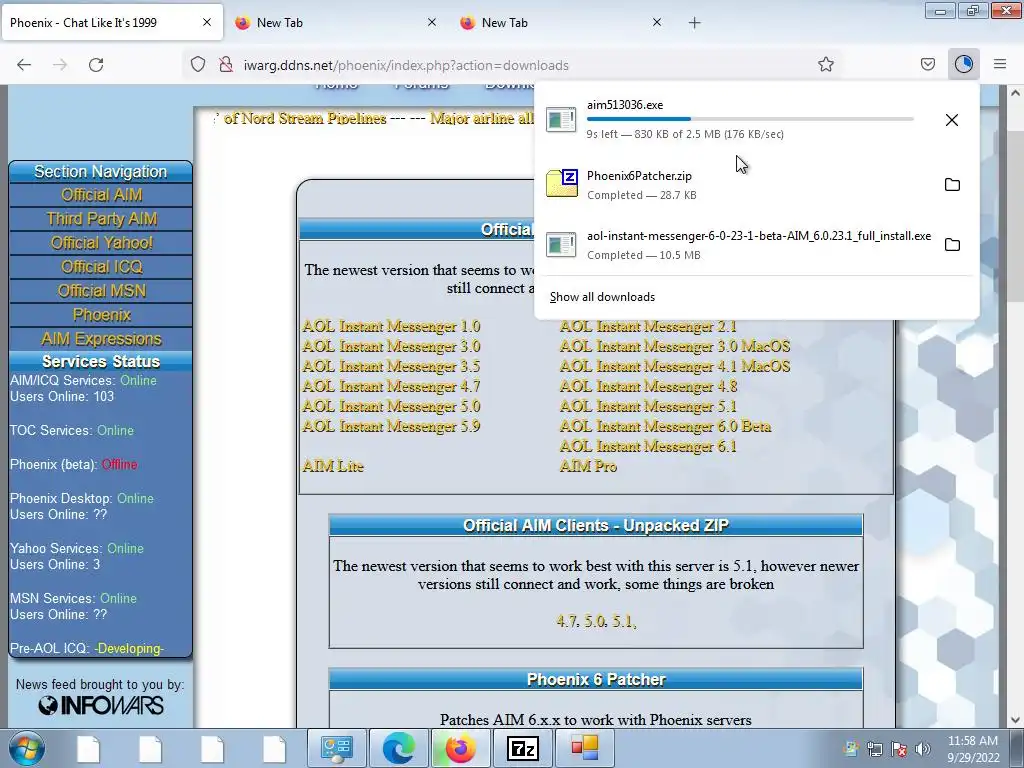1024x768 pixels.
Task: Cancel the aim513036.exe download
Action: click(x=952, y=120)
